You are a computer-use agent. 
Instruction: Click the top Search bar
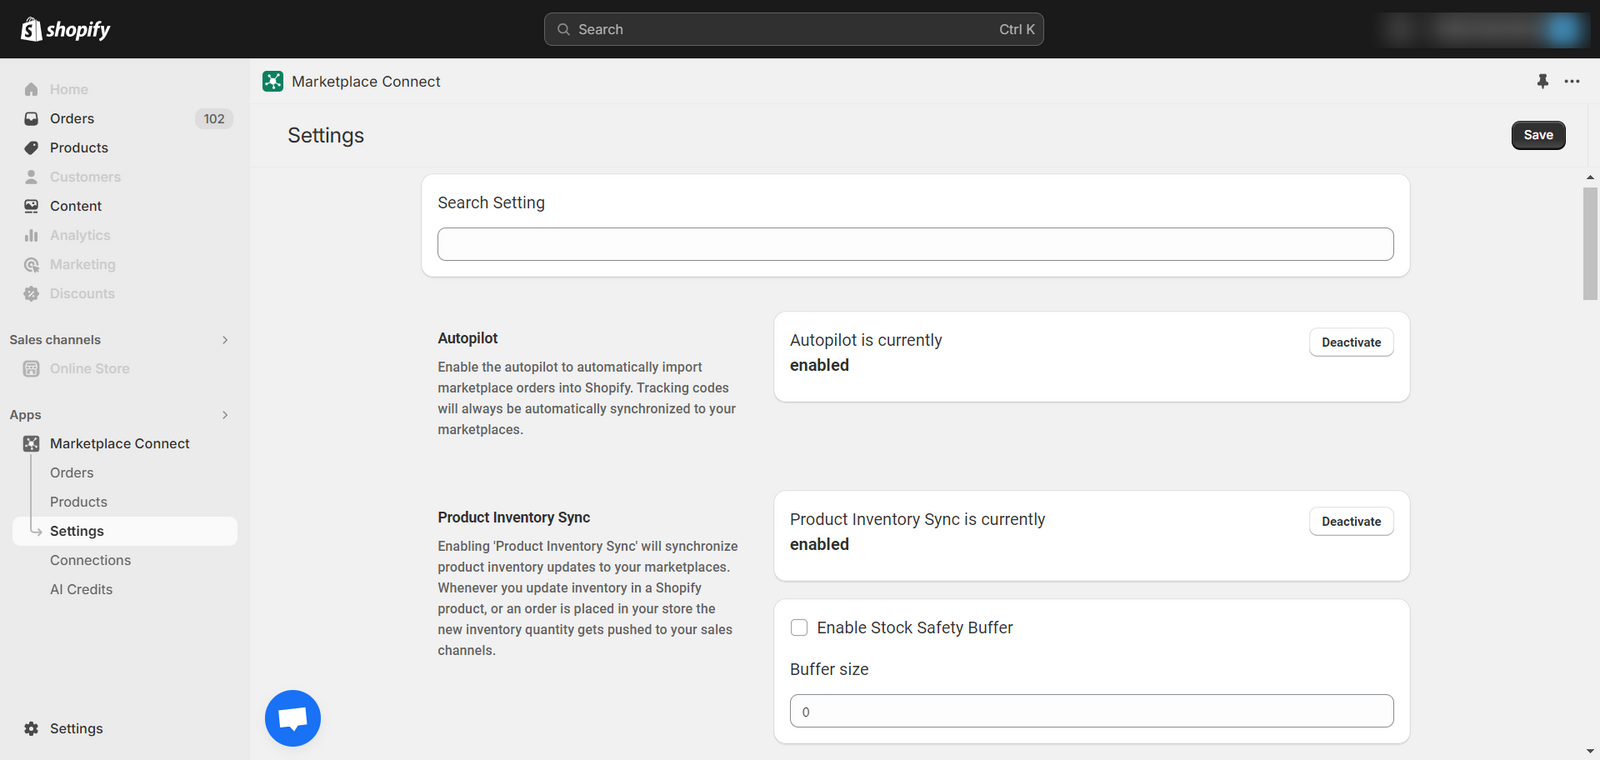pyautogui.click(x=794, y=29)
